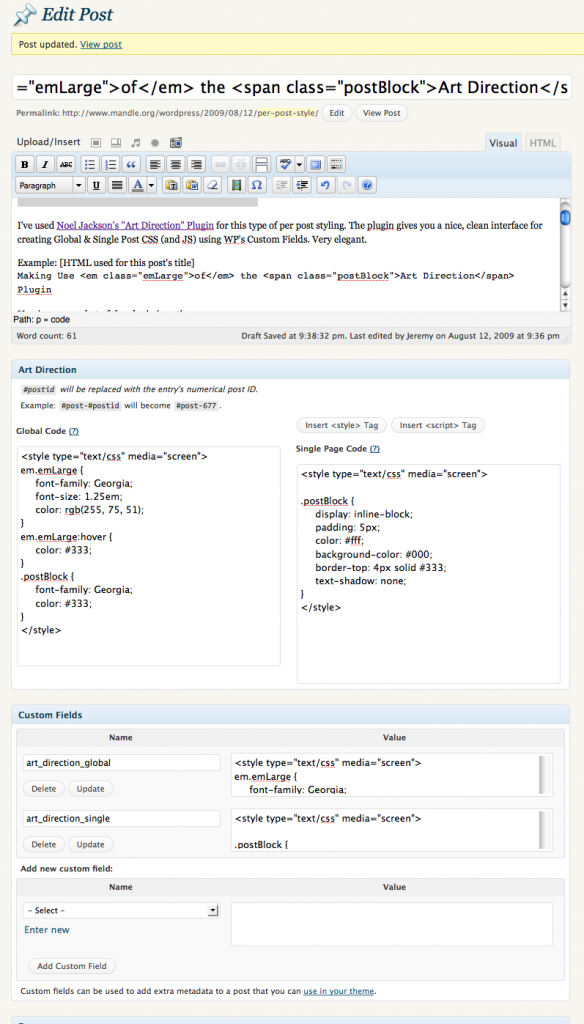This screenshot has width=584, height=1024.
Task: Open the custom field Select name dropdown
Action: pos(122,910)
